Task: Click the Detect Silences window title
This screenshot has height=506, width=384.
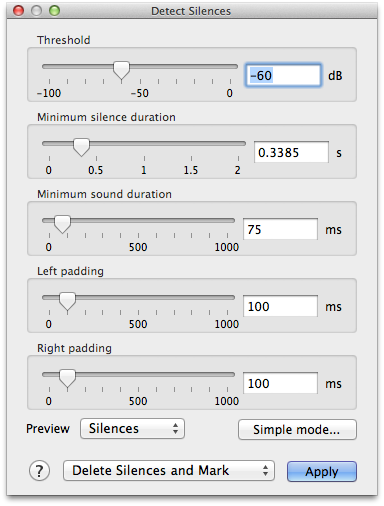Action: click(x=191, y=11)
